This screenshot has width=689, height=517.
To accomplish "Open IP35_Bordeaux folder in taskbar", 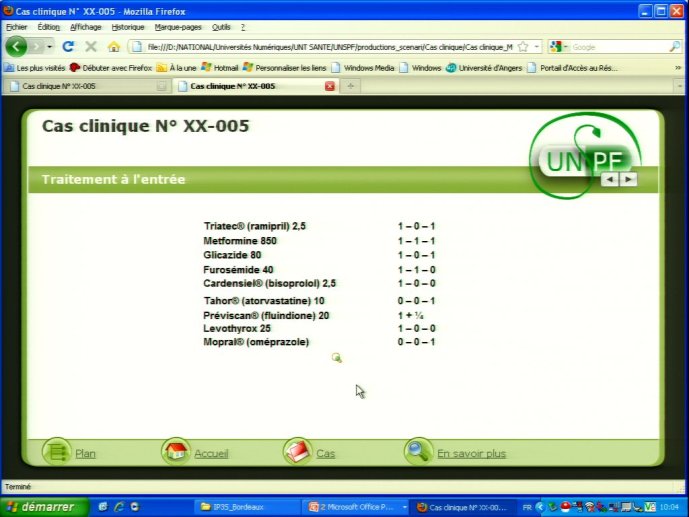I will coord(248,507).
